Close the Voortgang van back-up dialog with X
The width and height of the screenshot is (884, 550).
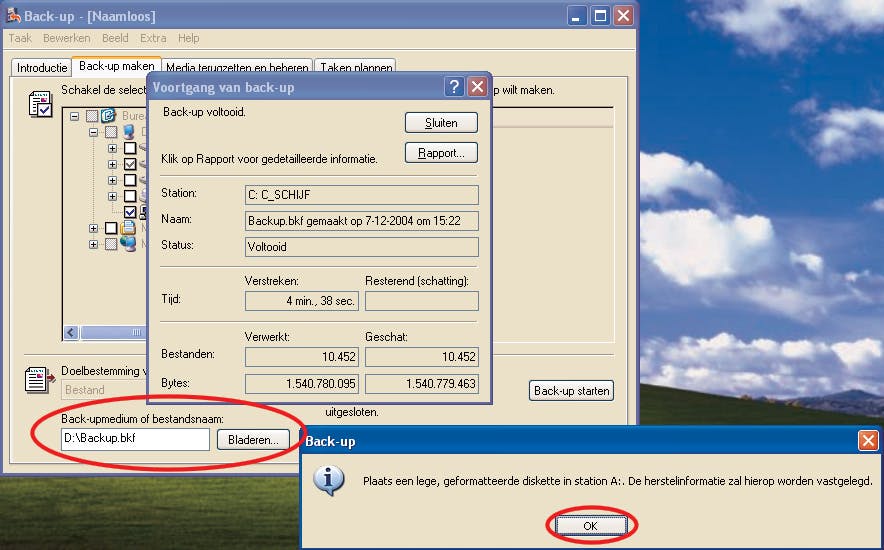point(477,87)
